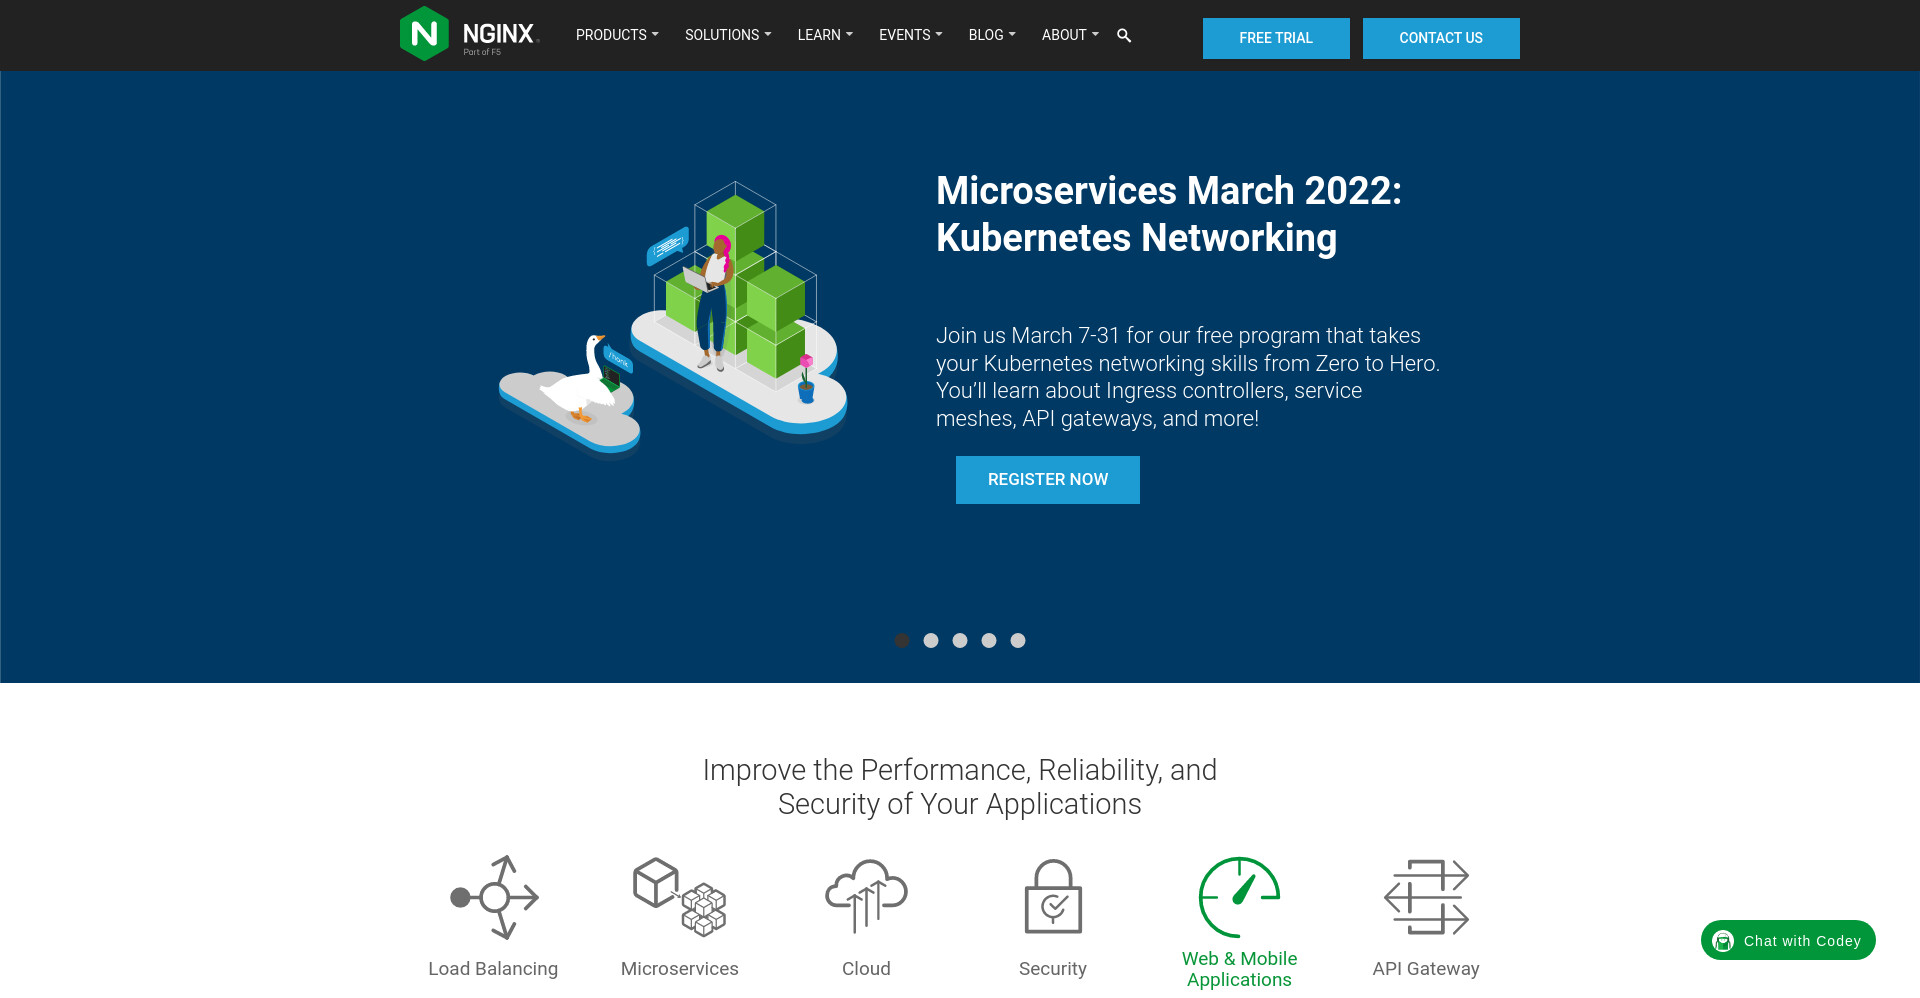Click the Cloud upload icon
This screenshot has height=998, width=1920.
point(866,896)
